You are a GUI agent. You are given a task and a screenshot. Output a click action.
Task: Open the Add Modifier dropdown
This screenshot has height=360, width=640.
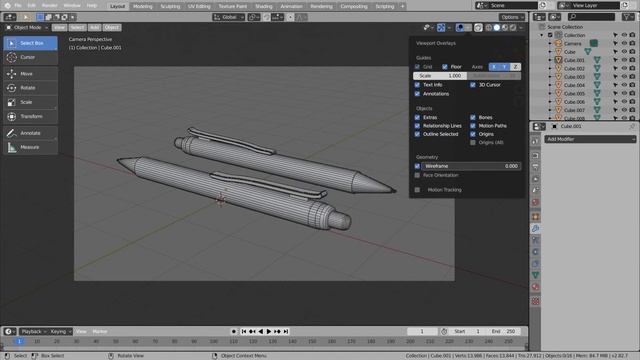[590, 139]
